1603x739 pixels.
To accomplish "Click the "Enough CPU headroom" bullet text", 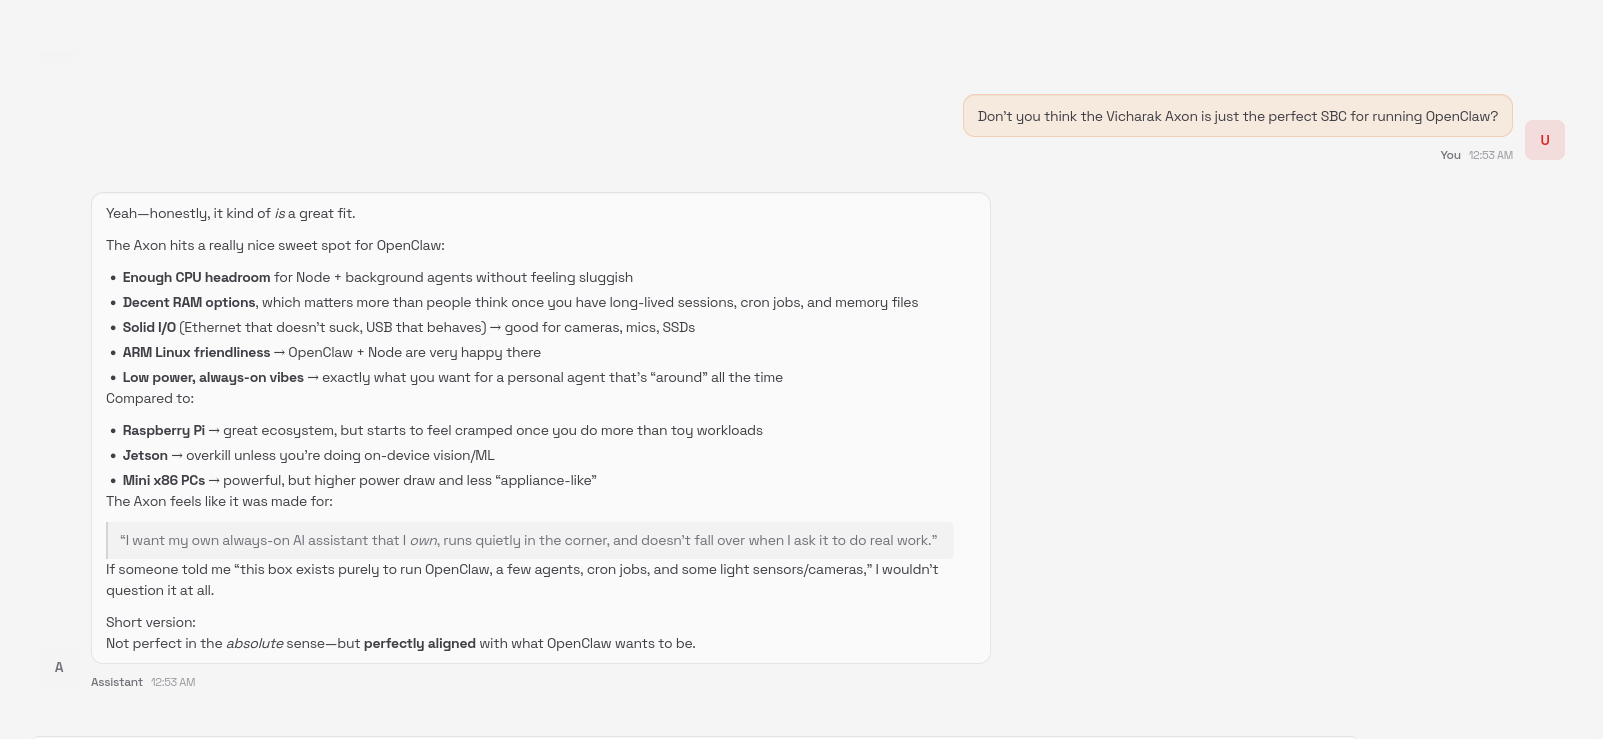I will (x=197, y=277).
